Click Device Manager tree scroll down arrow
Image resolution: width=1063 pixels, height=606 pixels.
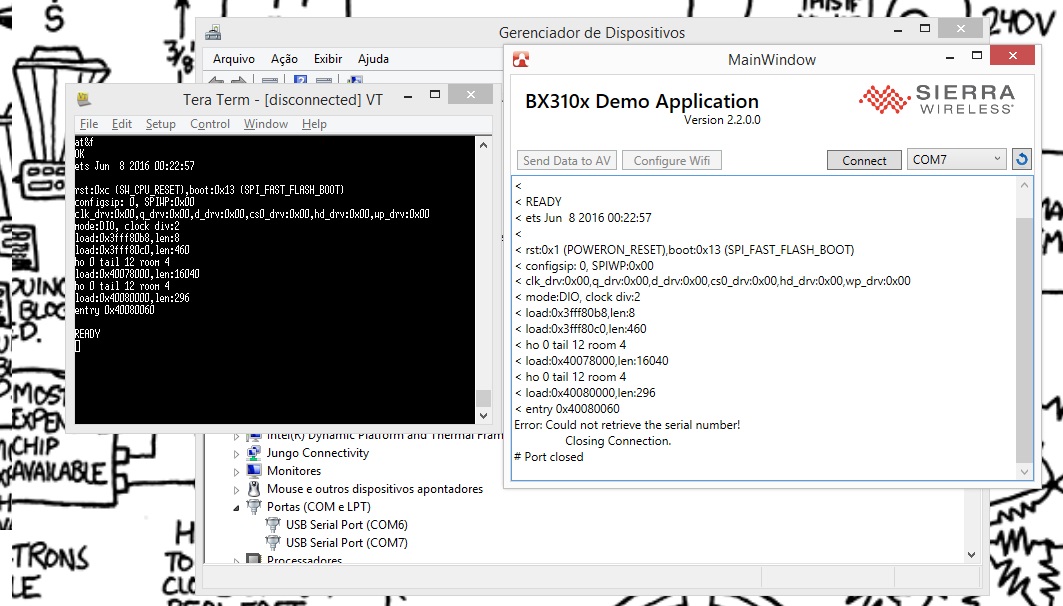pyautogui.click(x=971, y=554)
